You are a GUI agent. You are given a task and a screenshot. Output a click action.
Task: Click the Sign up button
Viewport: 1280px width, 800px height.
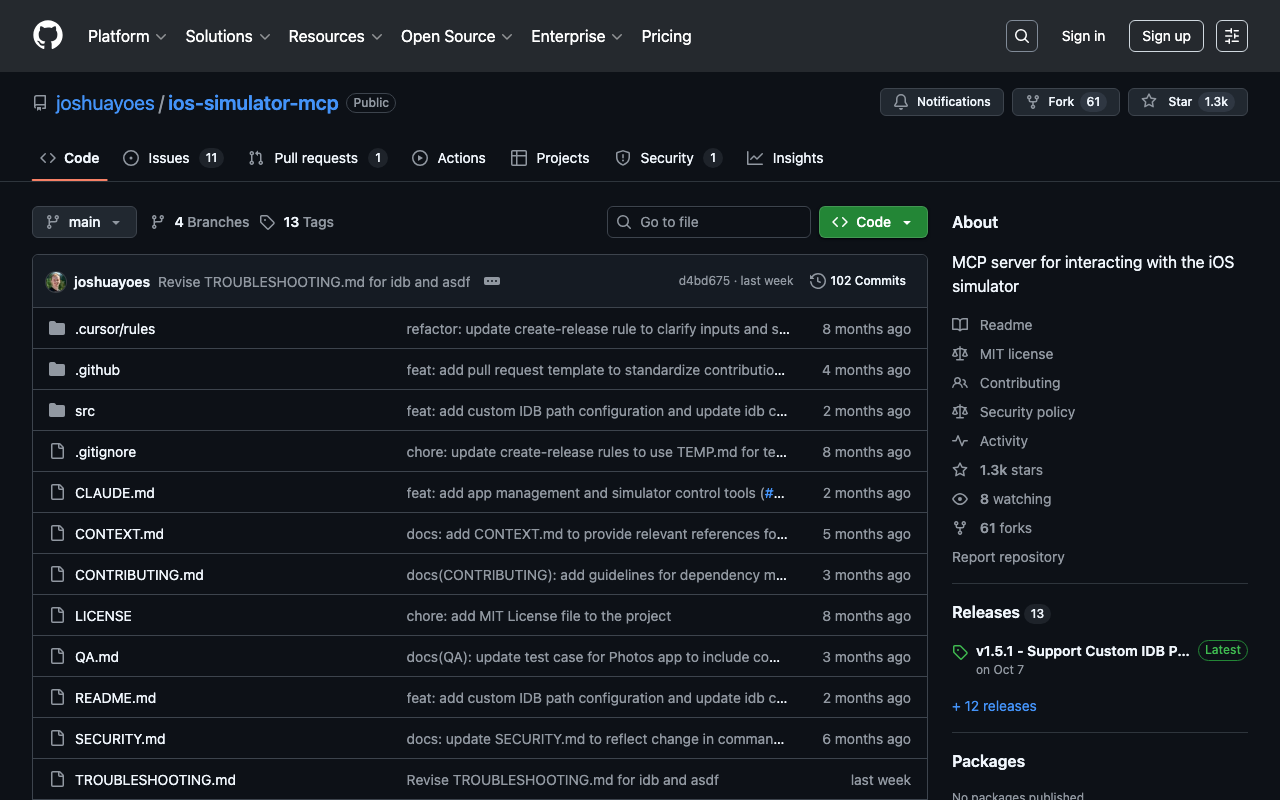[x=1166, y=36]
